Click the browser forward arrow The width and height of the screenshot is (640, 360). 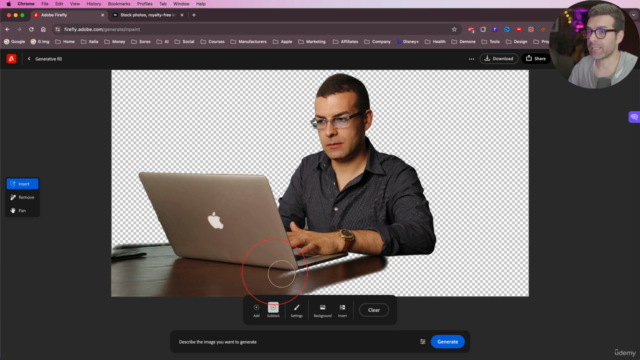coord(19,29)
